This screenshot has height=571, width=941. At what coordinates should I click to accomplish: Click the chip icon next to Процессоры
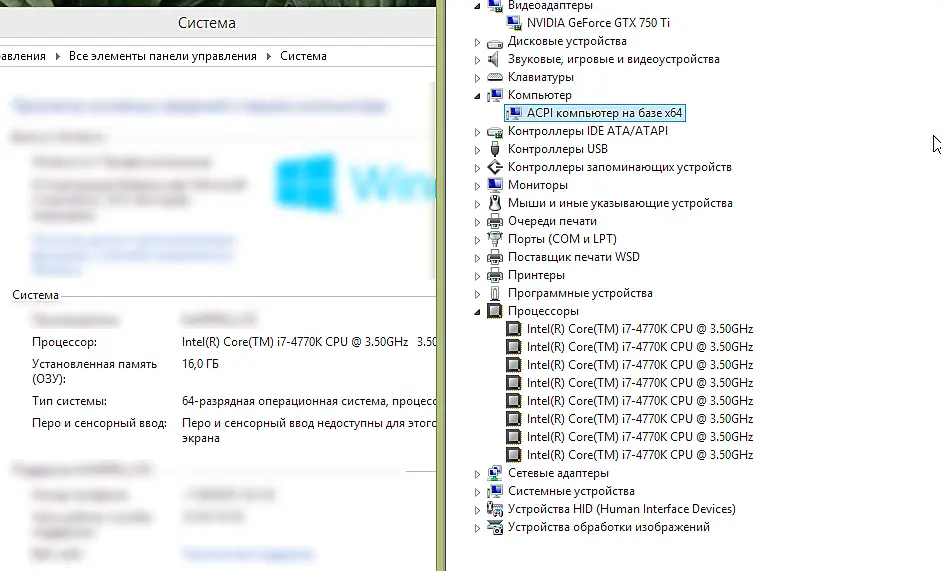coord(495,311)
